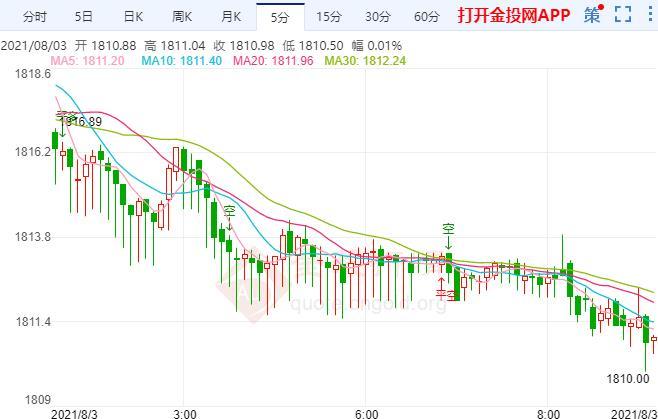
Task: Open the 打开金投网APP link
Action: (514, 16)
